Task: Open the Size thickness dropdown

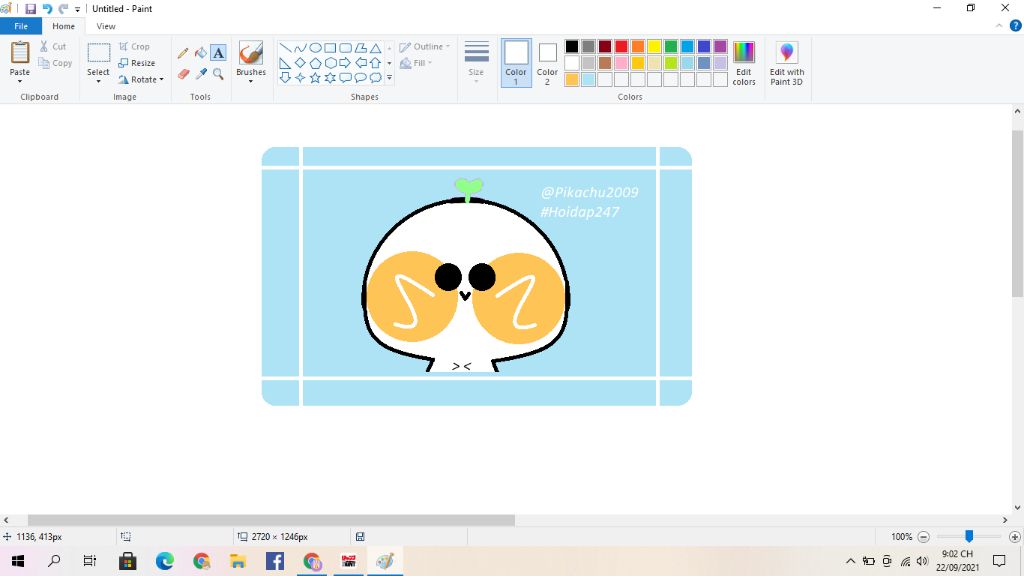Action: point(476,63)
